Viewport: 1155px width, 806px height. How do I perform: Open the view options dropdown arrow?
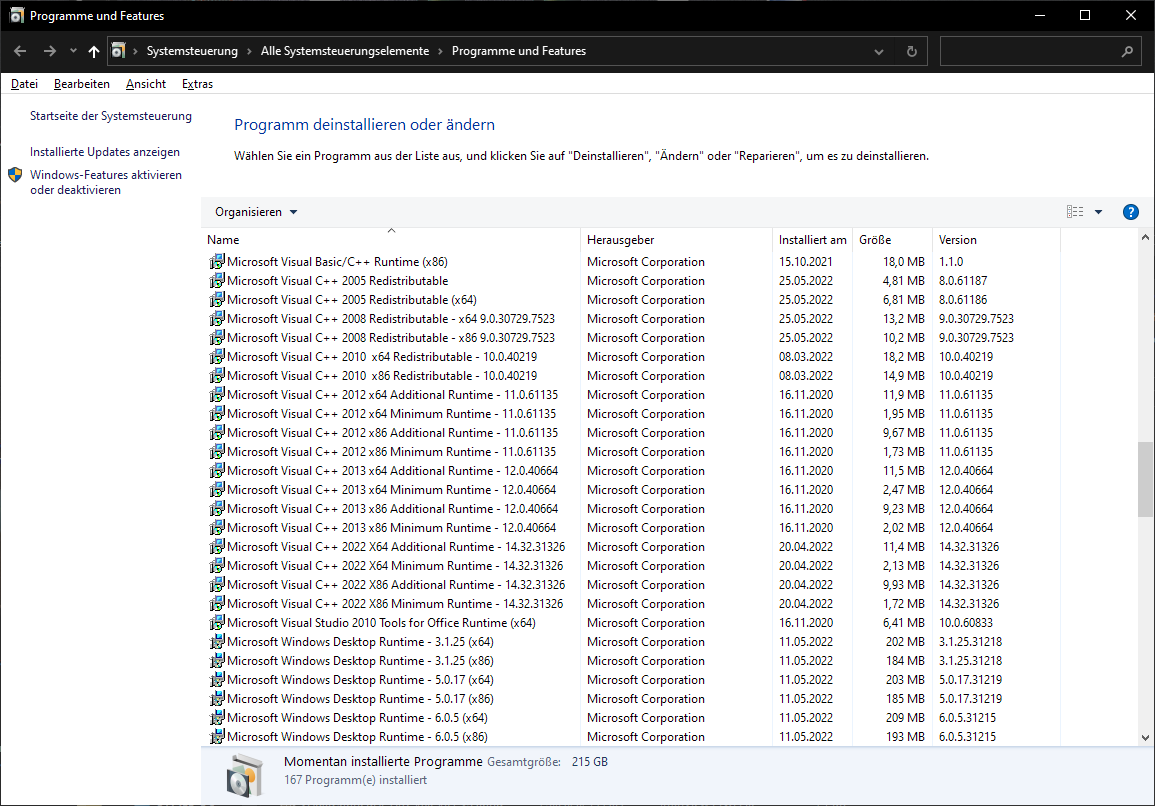[x=1098, y=212]
